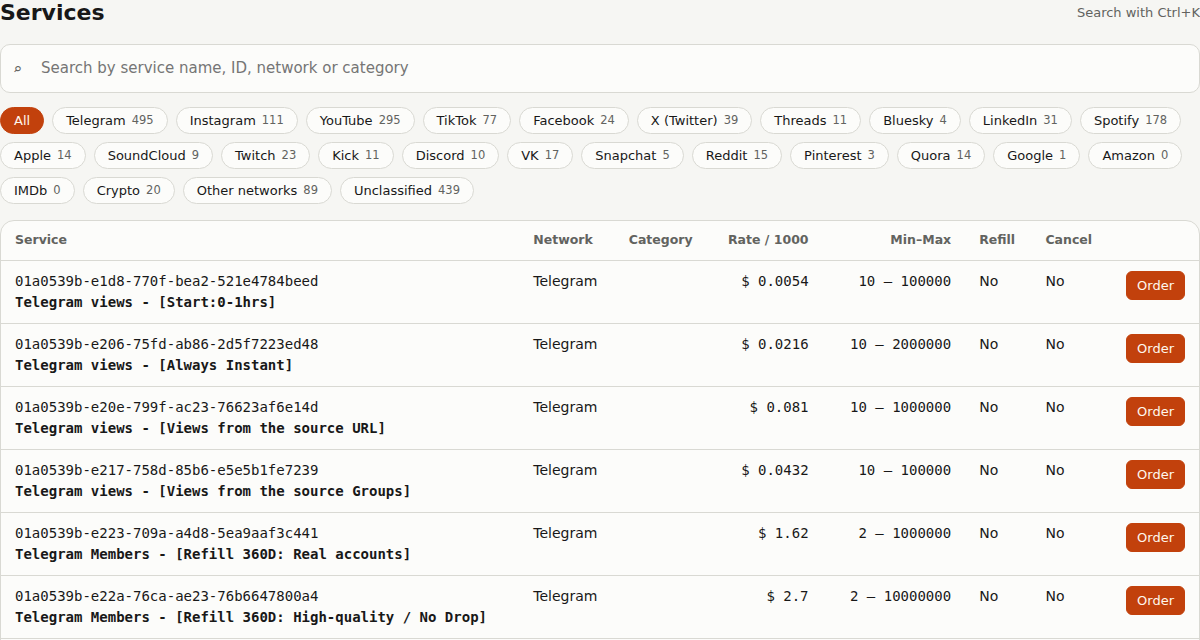Click Telegram views - [Start:0-1hrs] name
The image size is (1200, 640).
[145, 302]
